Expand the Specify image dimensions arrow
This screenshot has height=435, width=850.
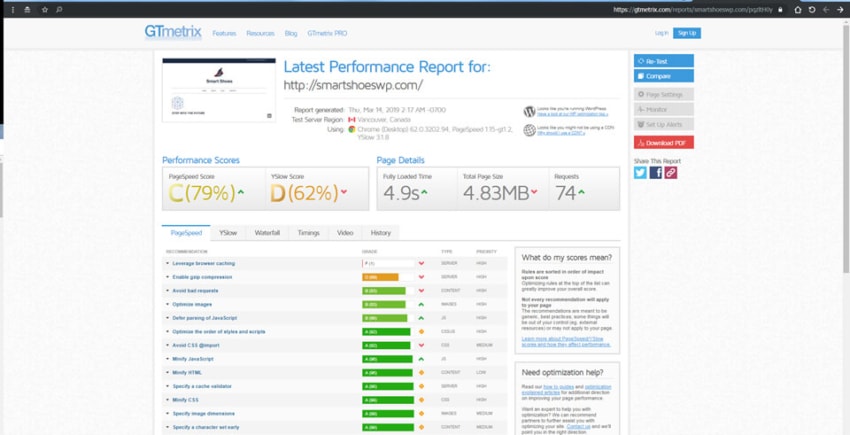(x=168, y=414)
